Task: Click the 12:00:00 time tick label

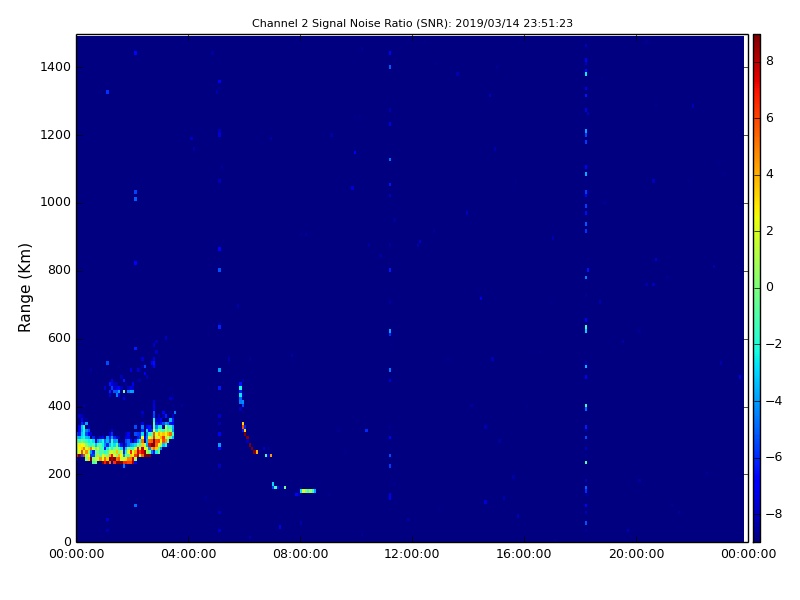Action: [x=412, y=554]
